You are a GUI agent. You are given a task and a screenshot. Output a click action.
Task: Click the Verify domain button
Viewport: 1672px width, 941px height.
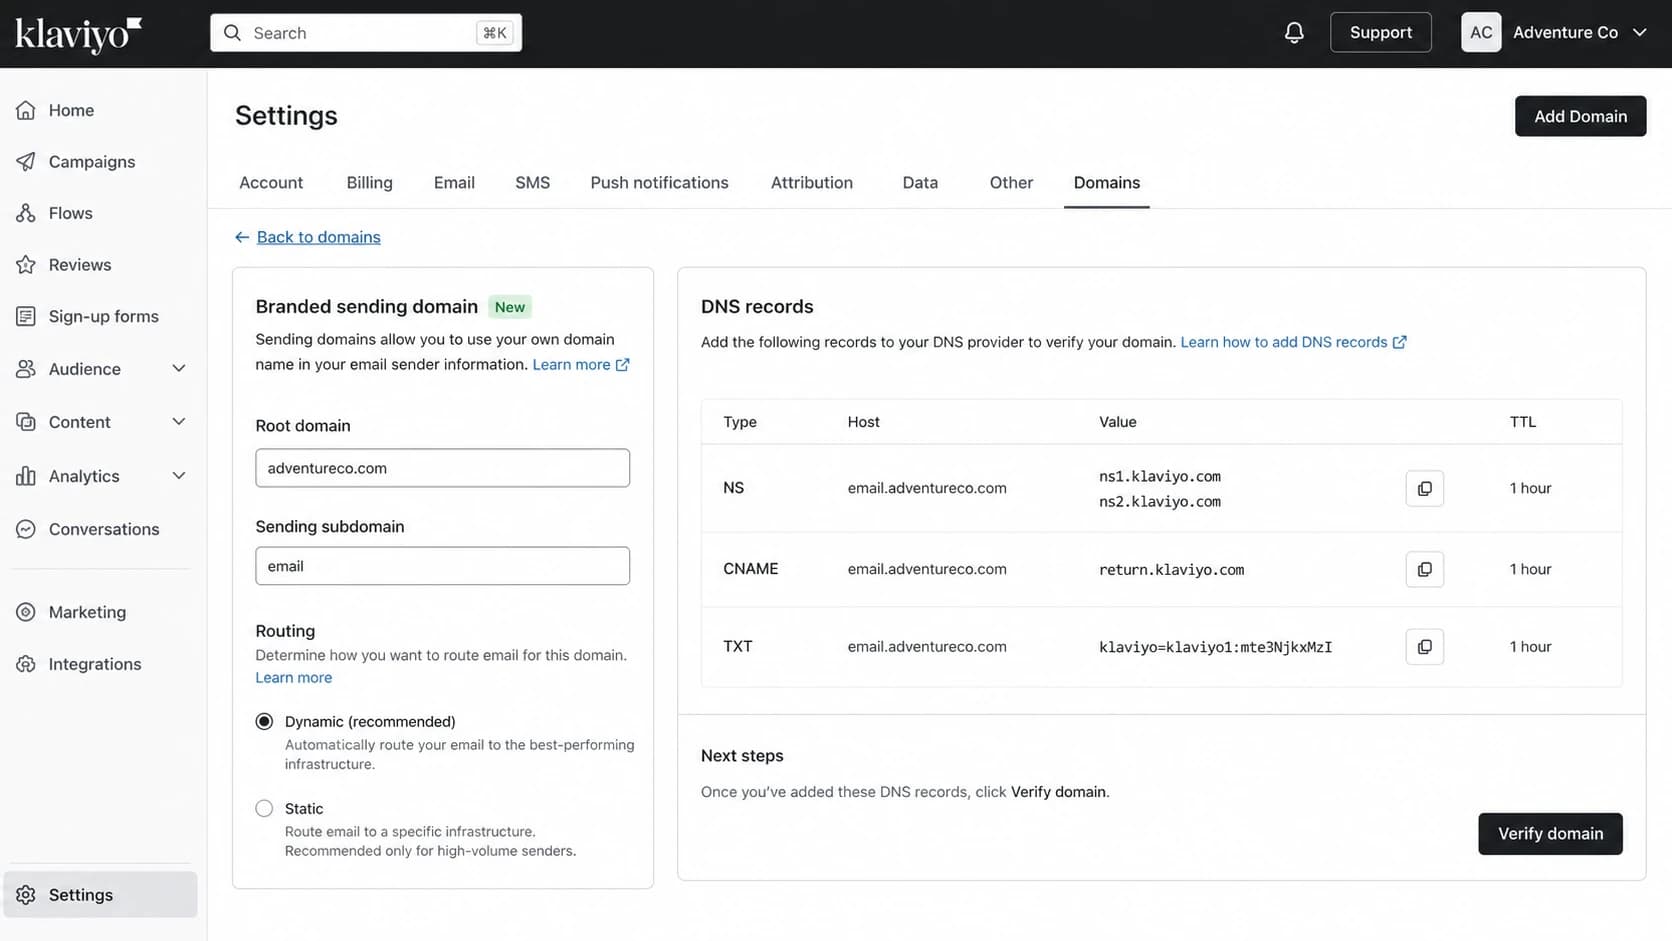coord(1550,834)
